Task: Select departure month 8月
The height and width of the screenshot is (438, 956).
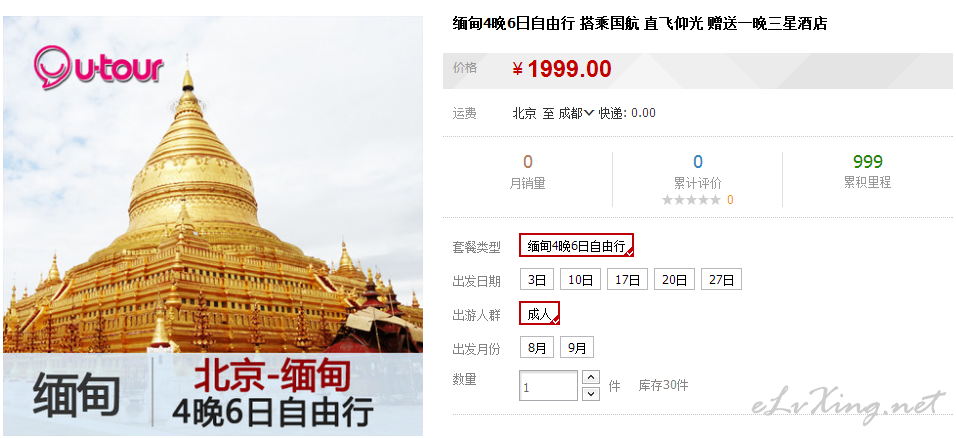Action: [x=537, y=348]
